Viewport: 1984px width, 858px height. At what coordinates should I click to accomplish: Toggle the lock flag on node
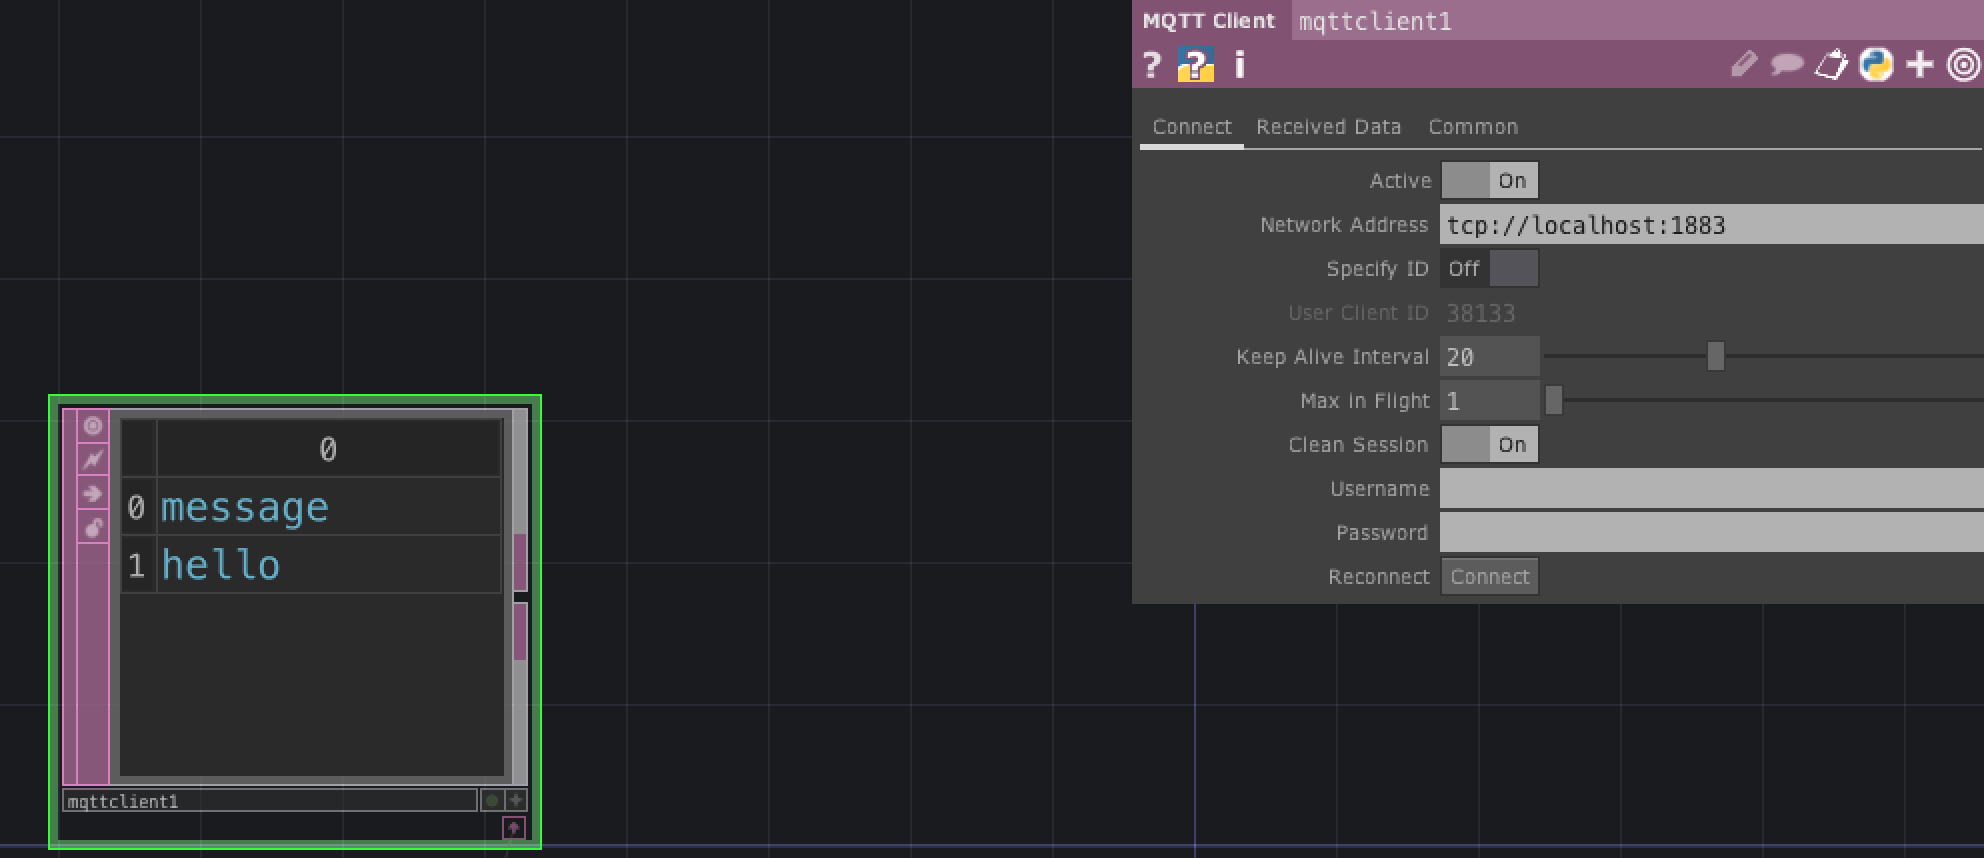coord(93,528)
